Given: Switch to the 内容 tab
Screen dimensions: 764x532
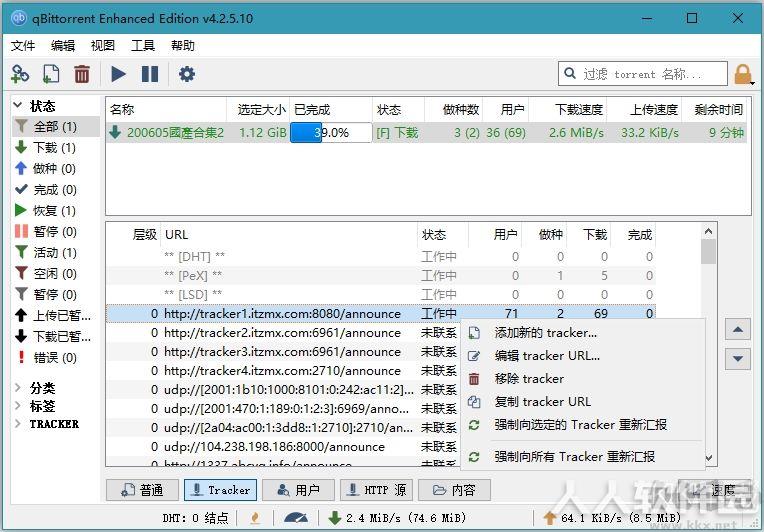Looking at the screenshot, I should point(454,490).
